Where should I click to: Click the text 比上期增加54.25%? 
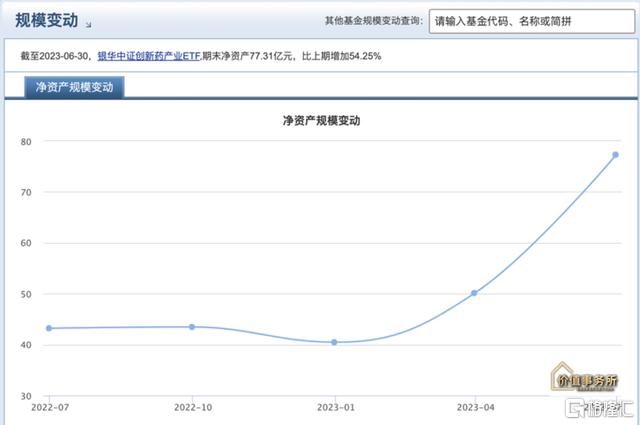(x=342, y=56)
